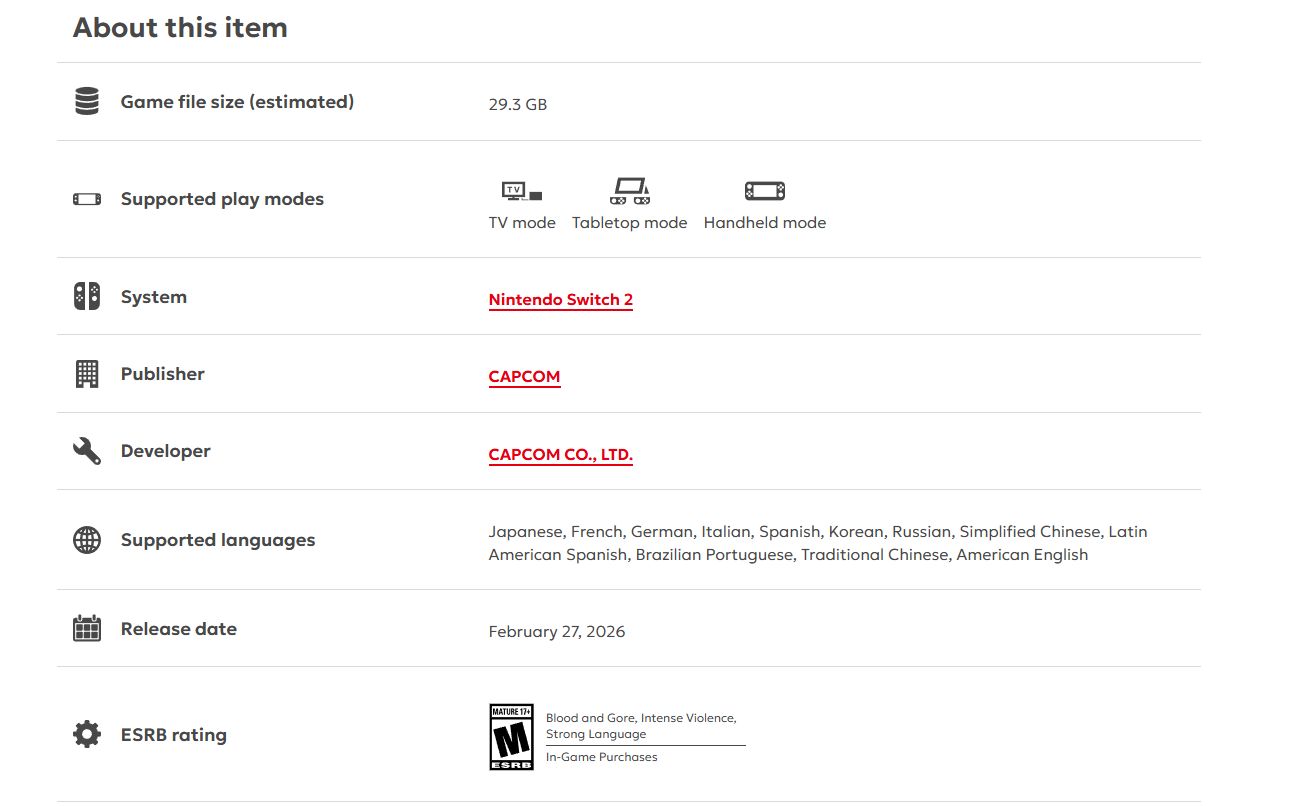This screenshot has width=1289, height=806.
Task: Click the database icon beside Game file size
Action: click(87, 101)
